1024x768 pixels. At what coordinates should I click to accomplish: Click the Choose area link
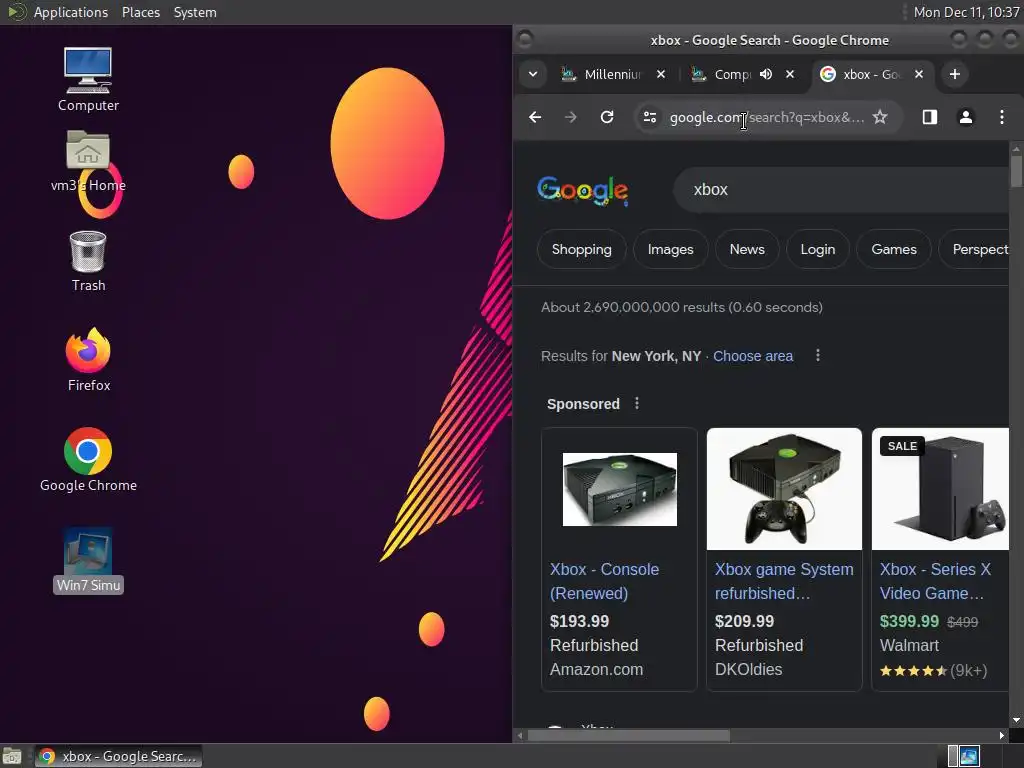(753, 356)
